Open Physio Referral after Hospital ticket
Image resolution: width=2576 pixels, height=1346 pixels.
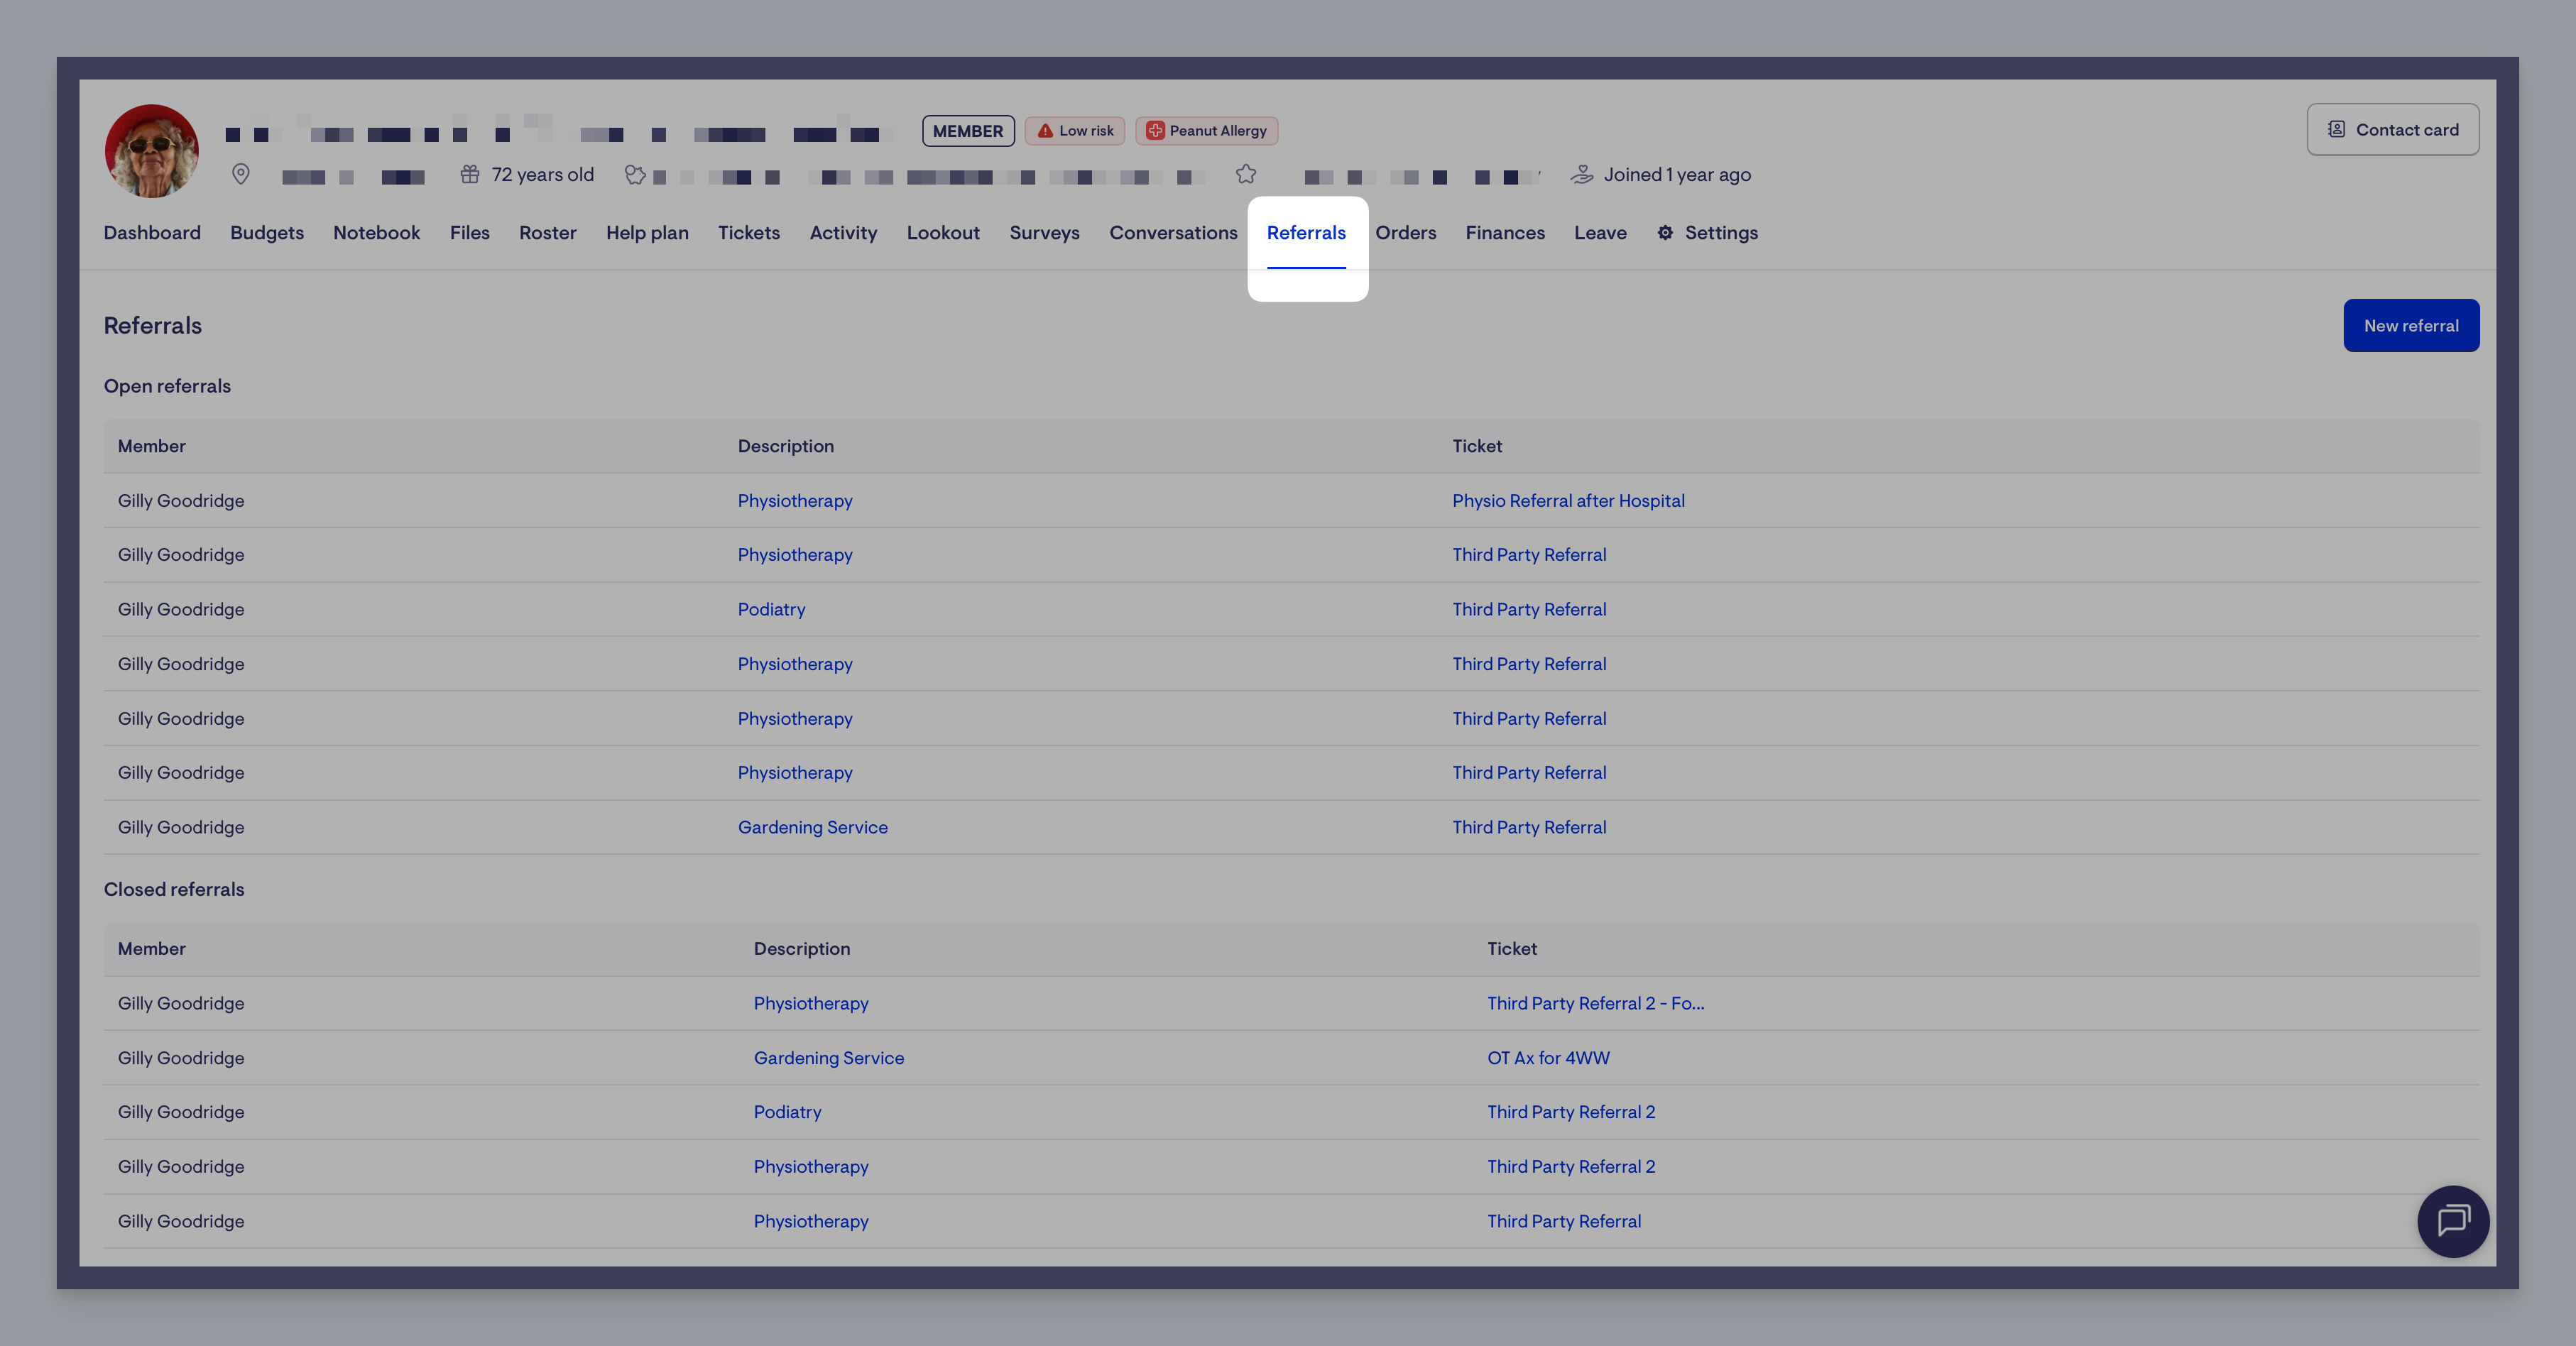1568,501
